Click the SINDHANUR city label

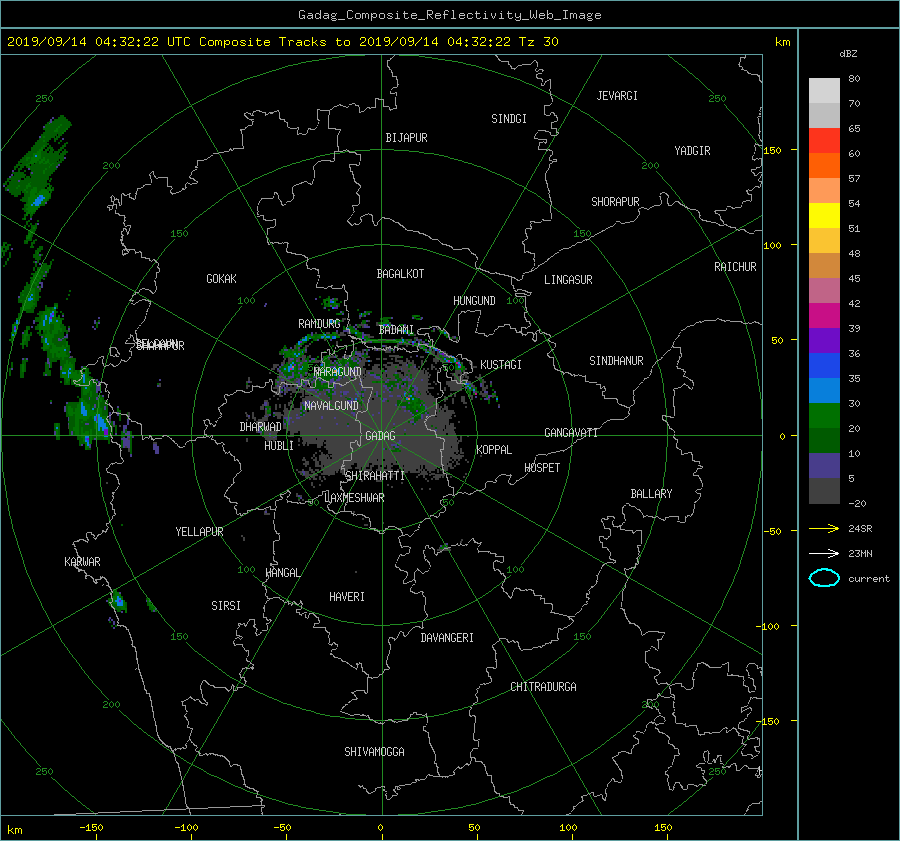click(x=616, y=361)
